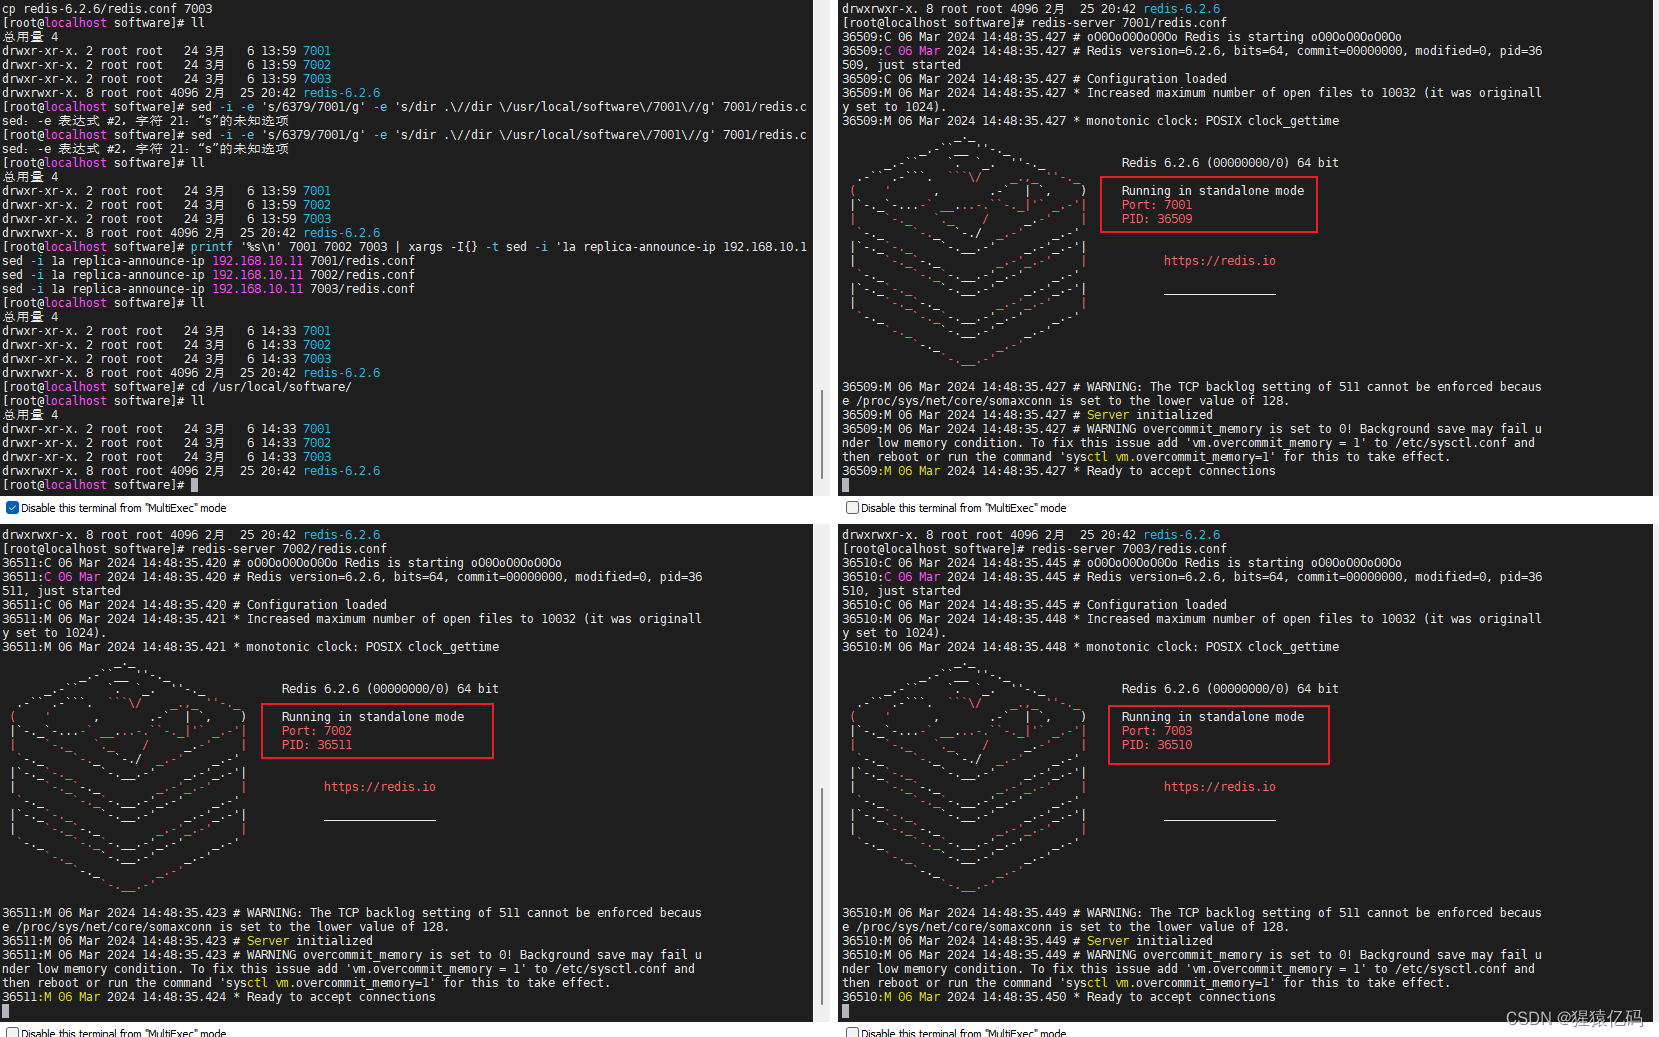Click 'Running in standalone mode' above Port: 7003
The width and height of the screenshot is (1659, 1037).
pyautogui.click(x=1212, y=717)
